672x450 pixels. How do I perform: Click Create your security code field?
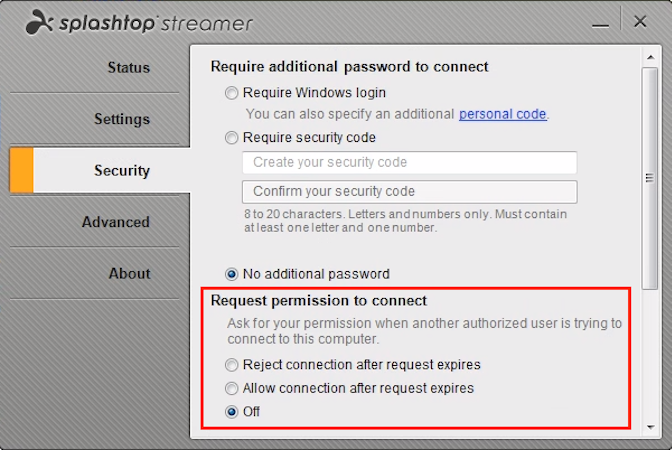tap(409, 162)
